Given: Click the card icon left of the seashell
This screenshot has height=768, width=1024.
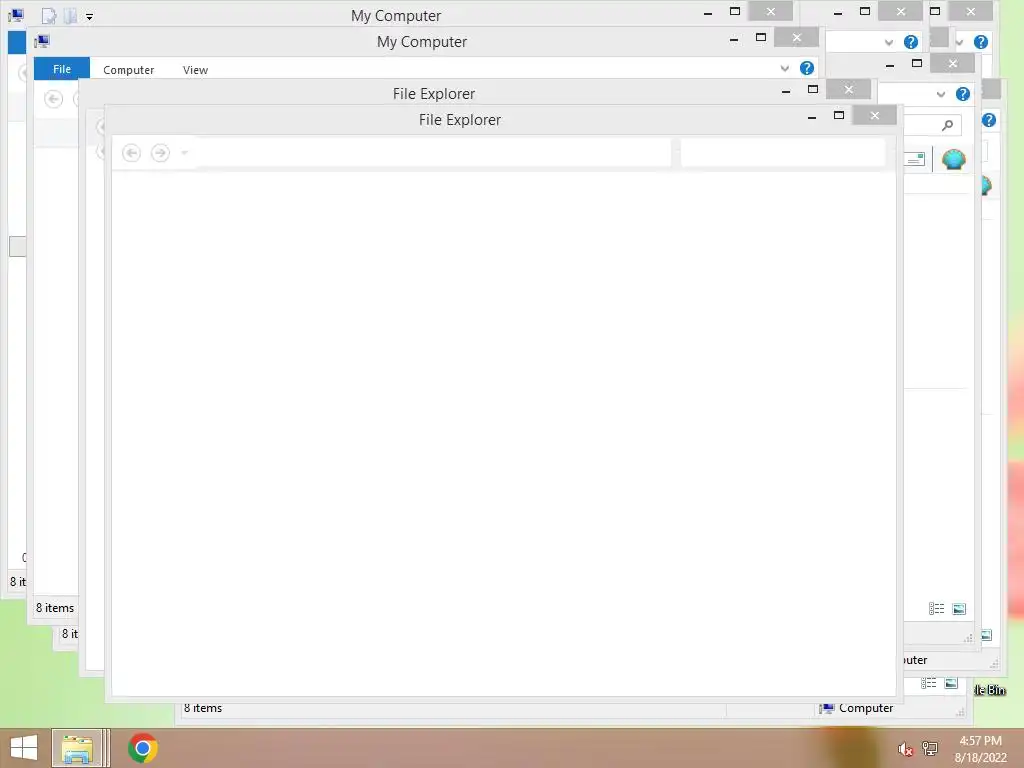Looking at the screenshot, I should (915, 159).
